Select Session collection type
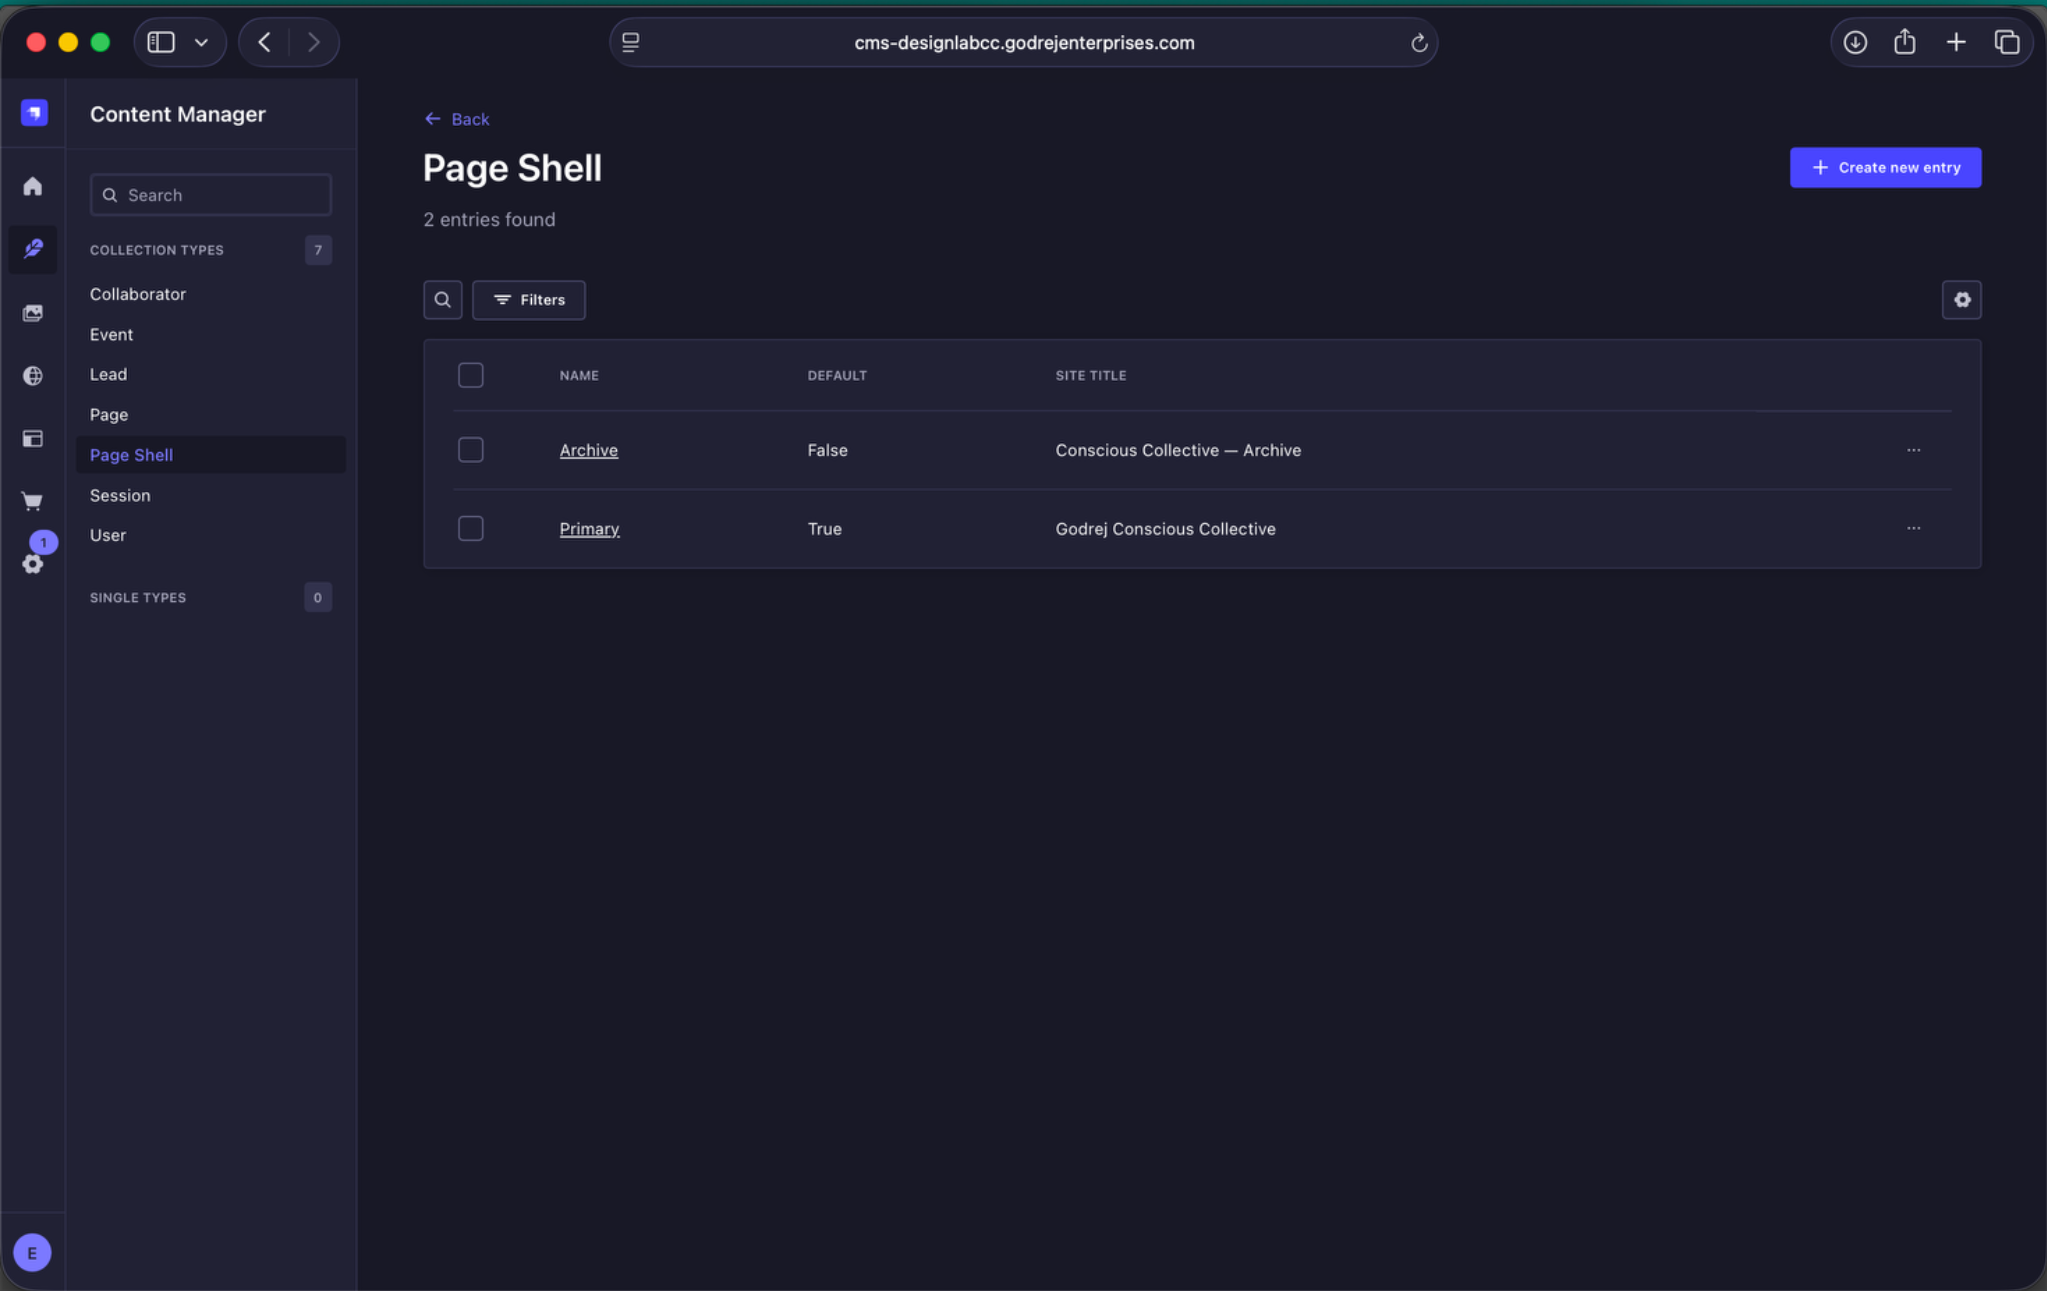Screen dimensions: 2047x1291 [120, 495]
